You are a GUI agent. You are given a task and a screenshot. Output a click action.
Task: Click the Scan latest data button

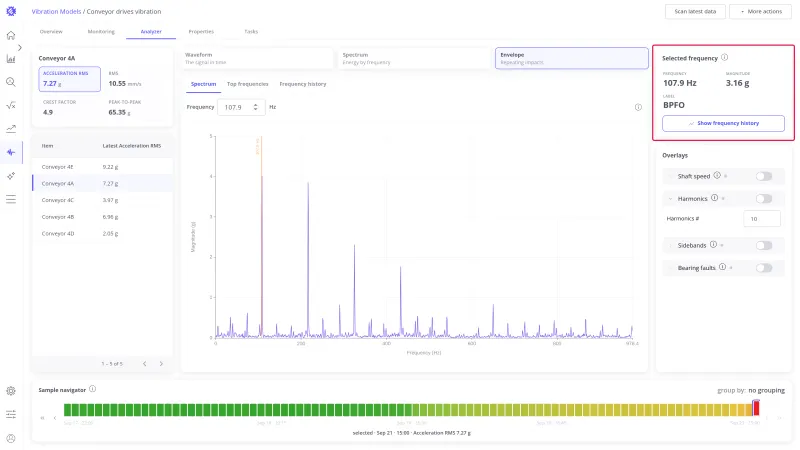tap(695, 11)
